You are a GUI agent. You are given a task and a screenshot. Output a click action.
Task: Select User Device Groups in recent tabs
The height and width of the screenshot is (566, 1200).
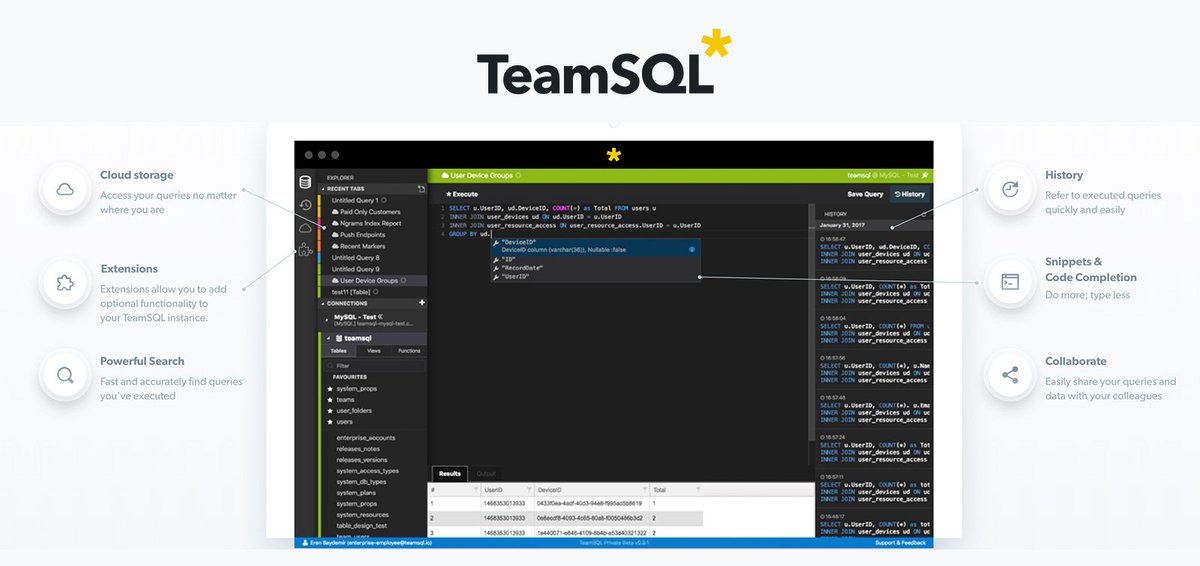pyautogui.click(x=373, y=281)
